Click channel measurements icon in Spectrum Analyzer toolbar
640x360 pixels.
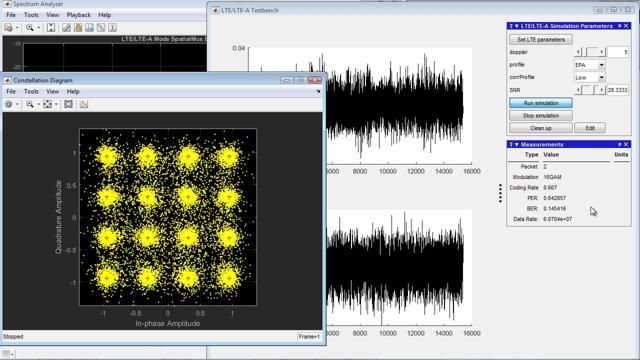coord(101,28)
